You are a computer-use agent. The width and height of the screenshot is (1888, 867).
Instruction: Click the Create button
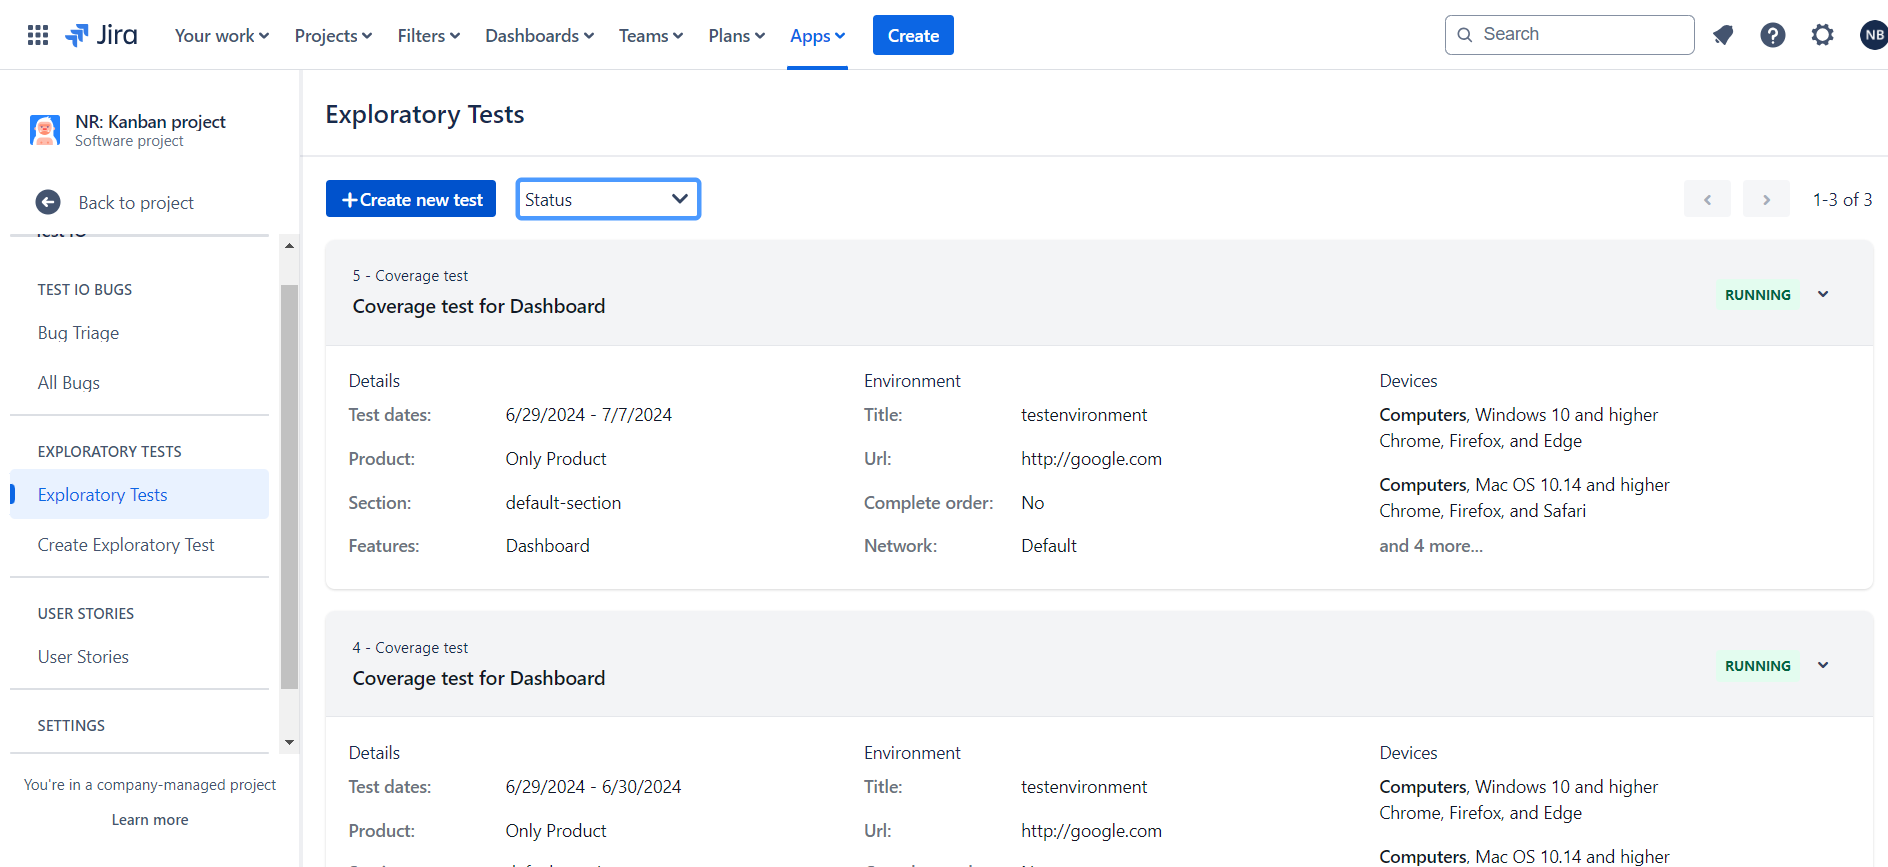(x=913, y=35)
